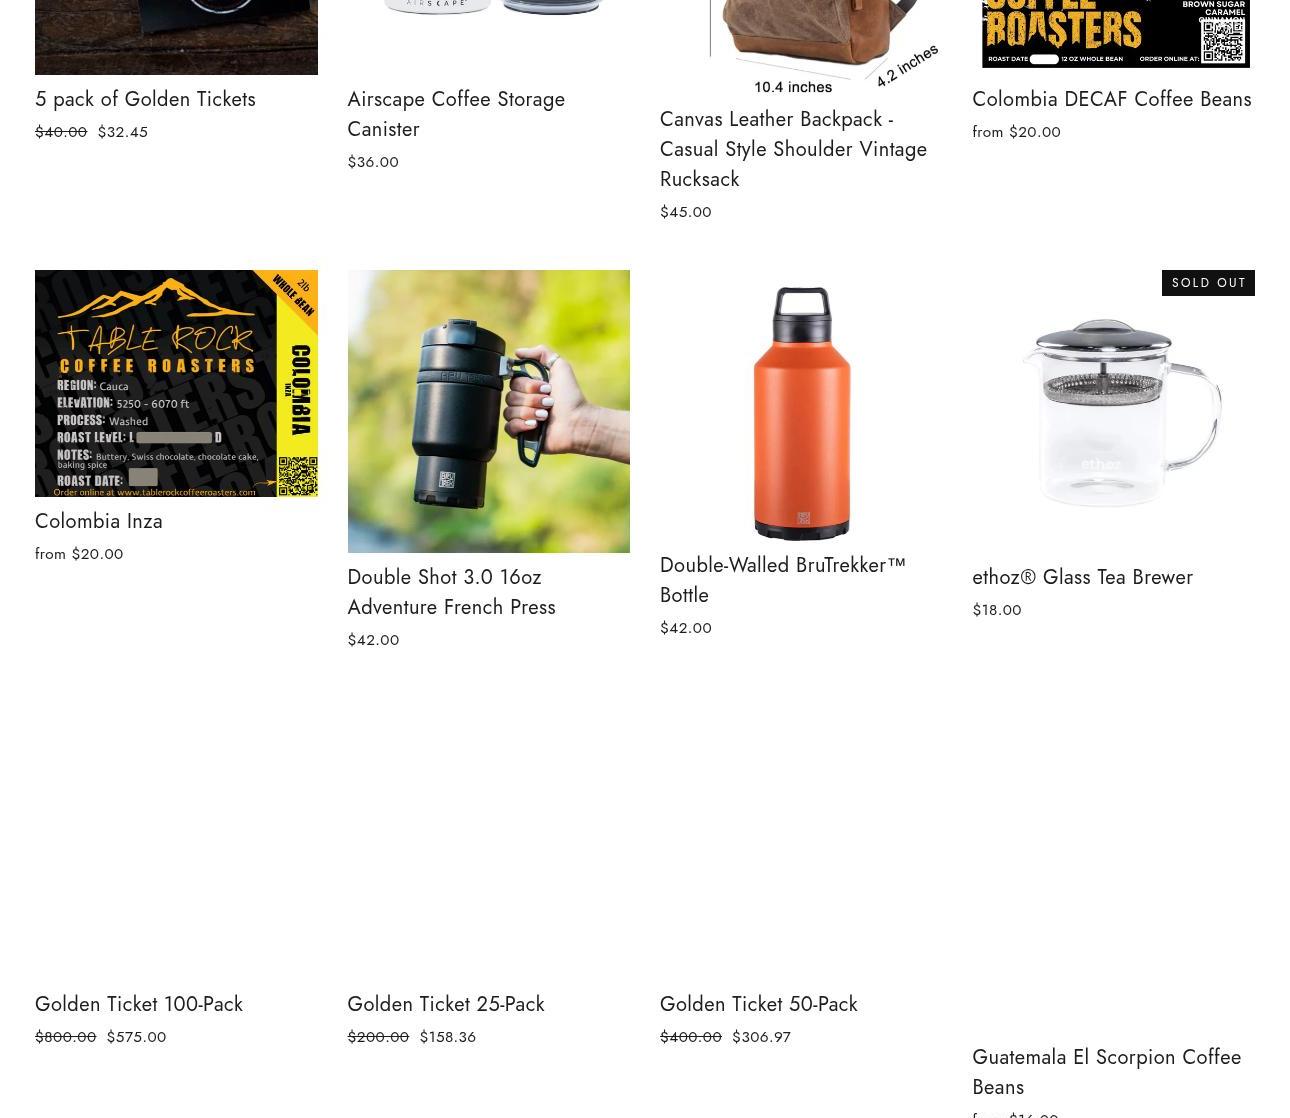Click the canvas backpack product image
The width and height of the screenshot is (1290, 1118).
(801, 45)
